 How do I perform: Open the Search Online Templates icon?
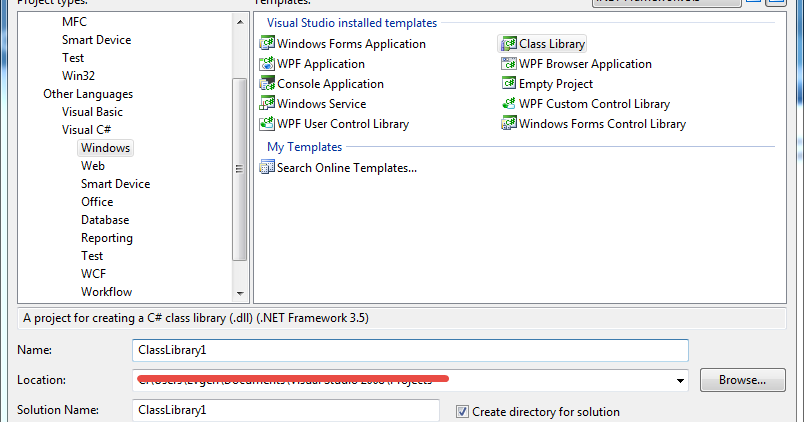coord(267,167)
